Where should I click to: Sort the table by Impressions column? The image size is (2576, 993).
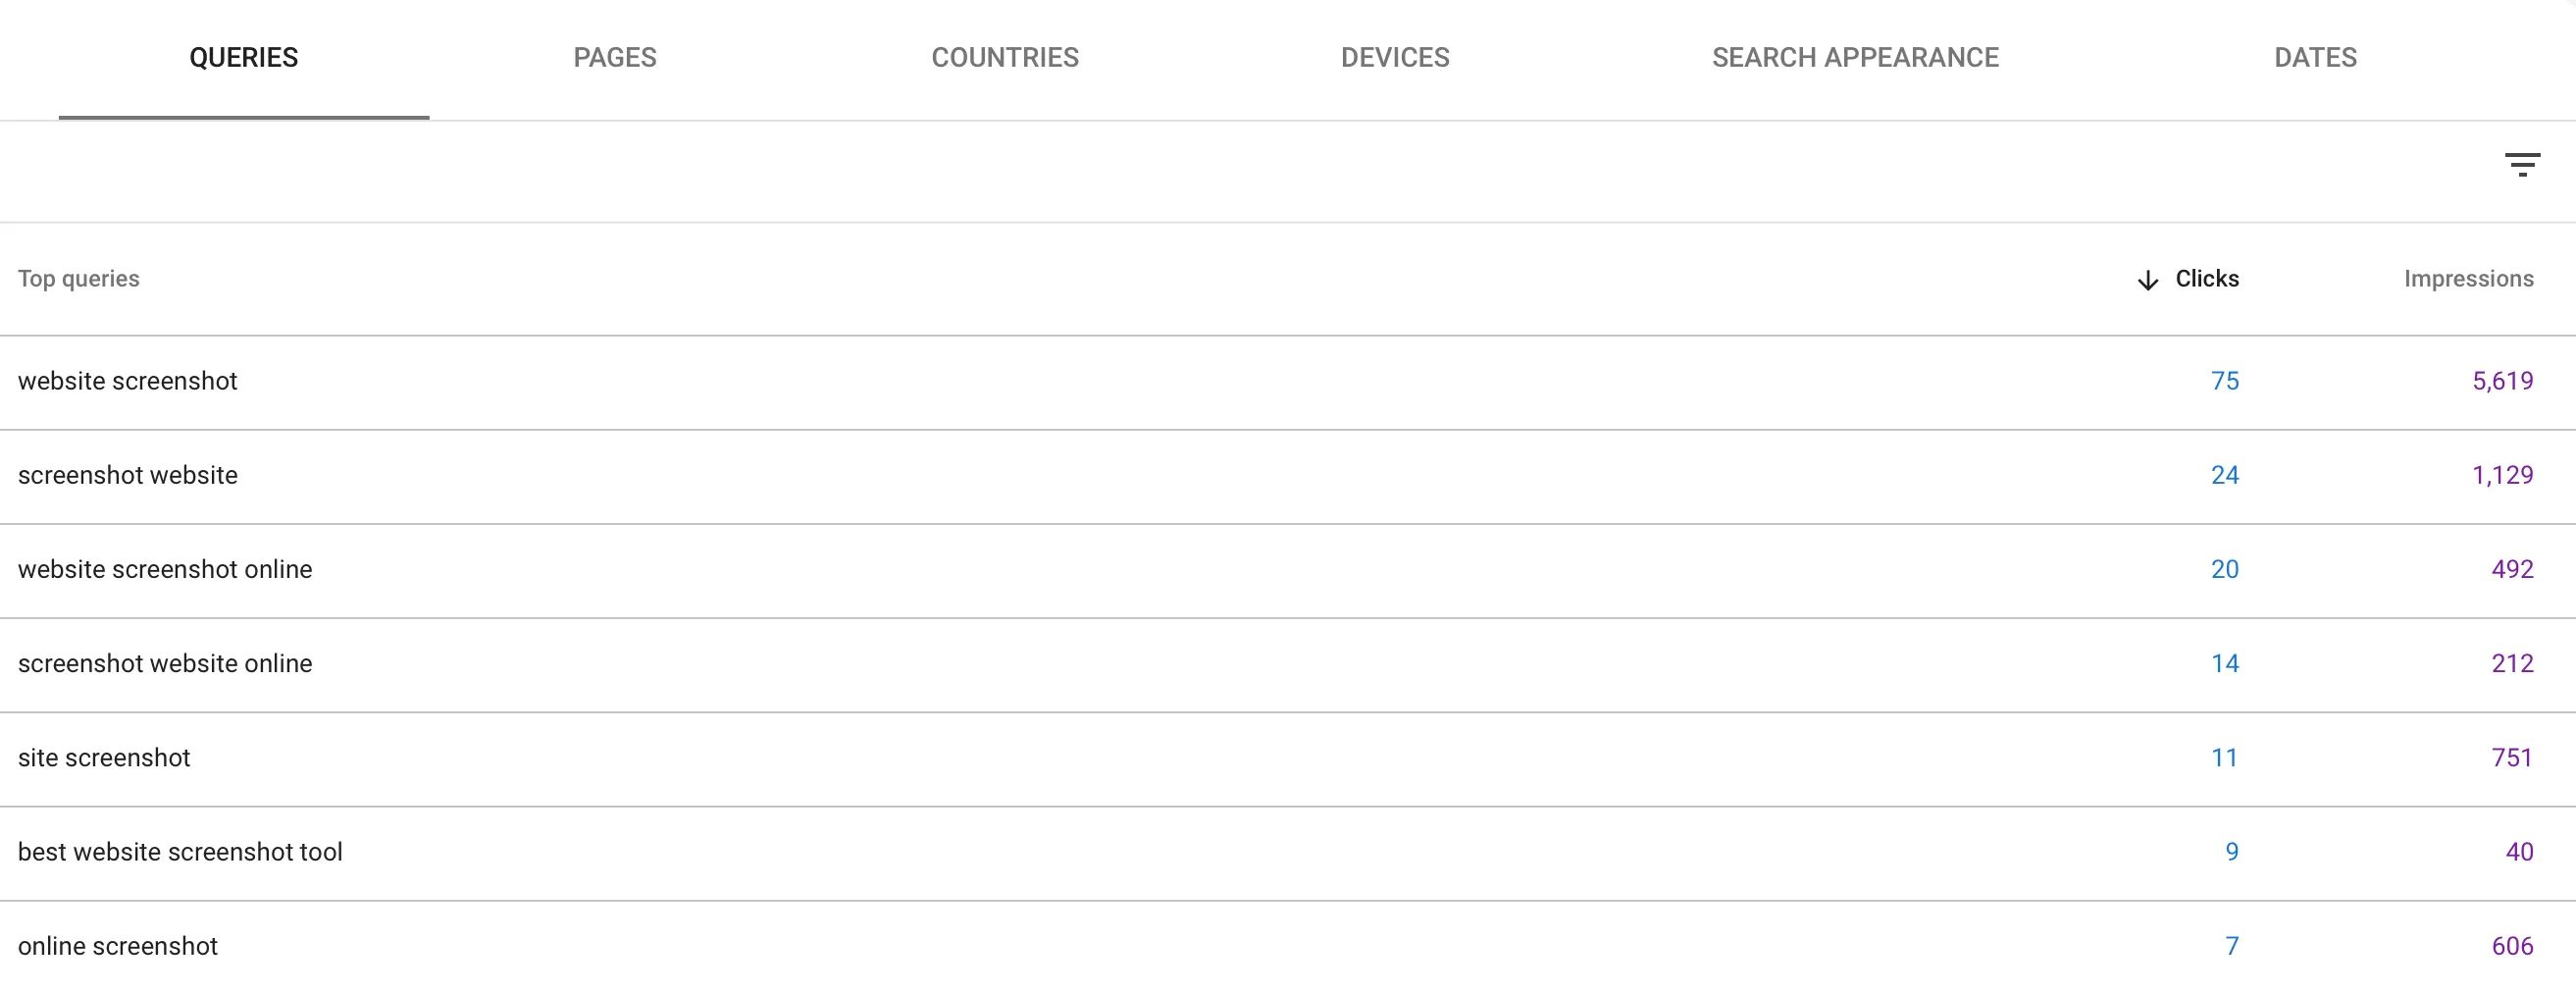pyautogui.click(x=2468, y=279)
